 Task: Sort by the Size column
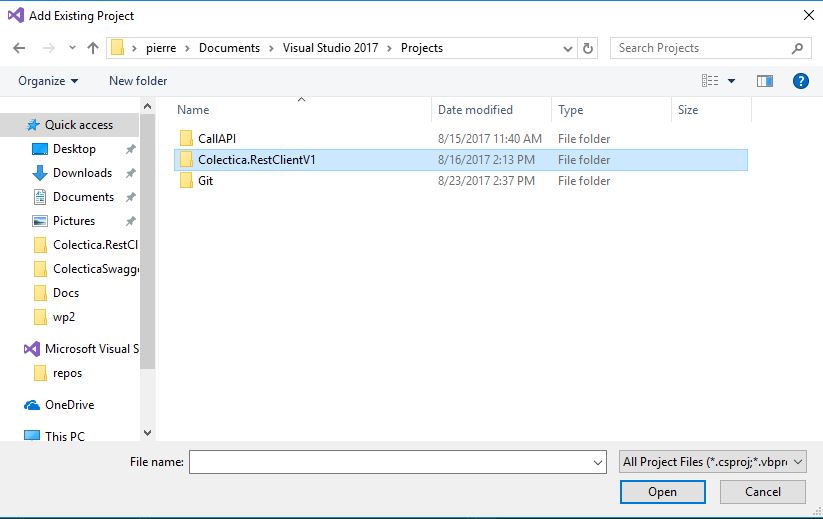(x=688, y=110)
